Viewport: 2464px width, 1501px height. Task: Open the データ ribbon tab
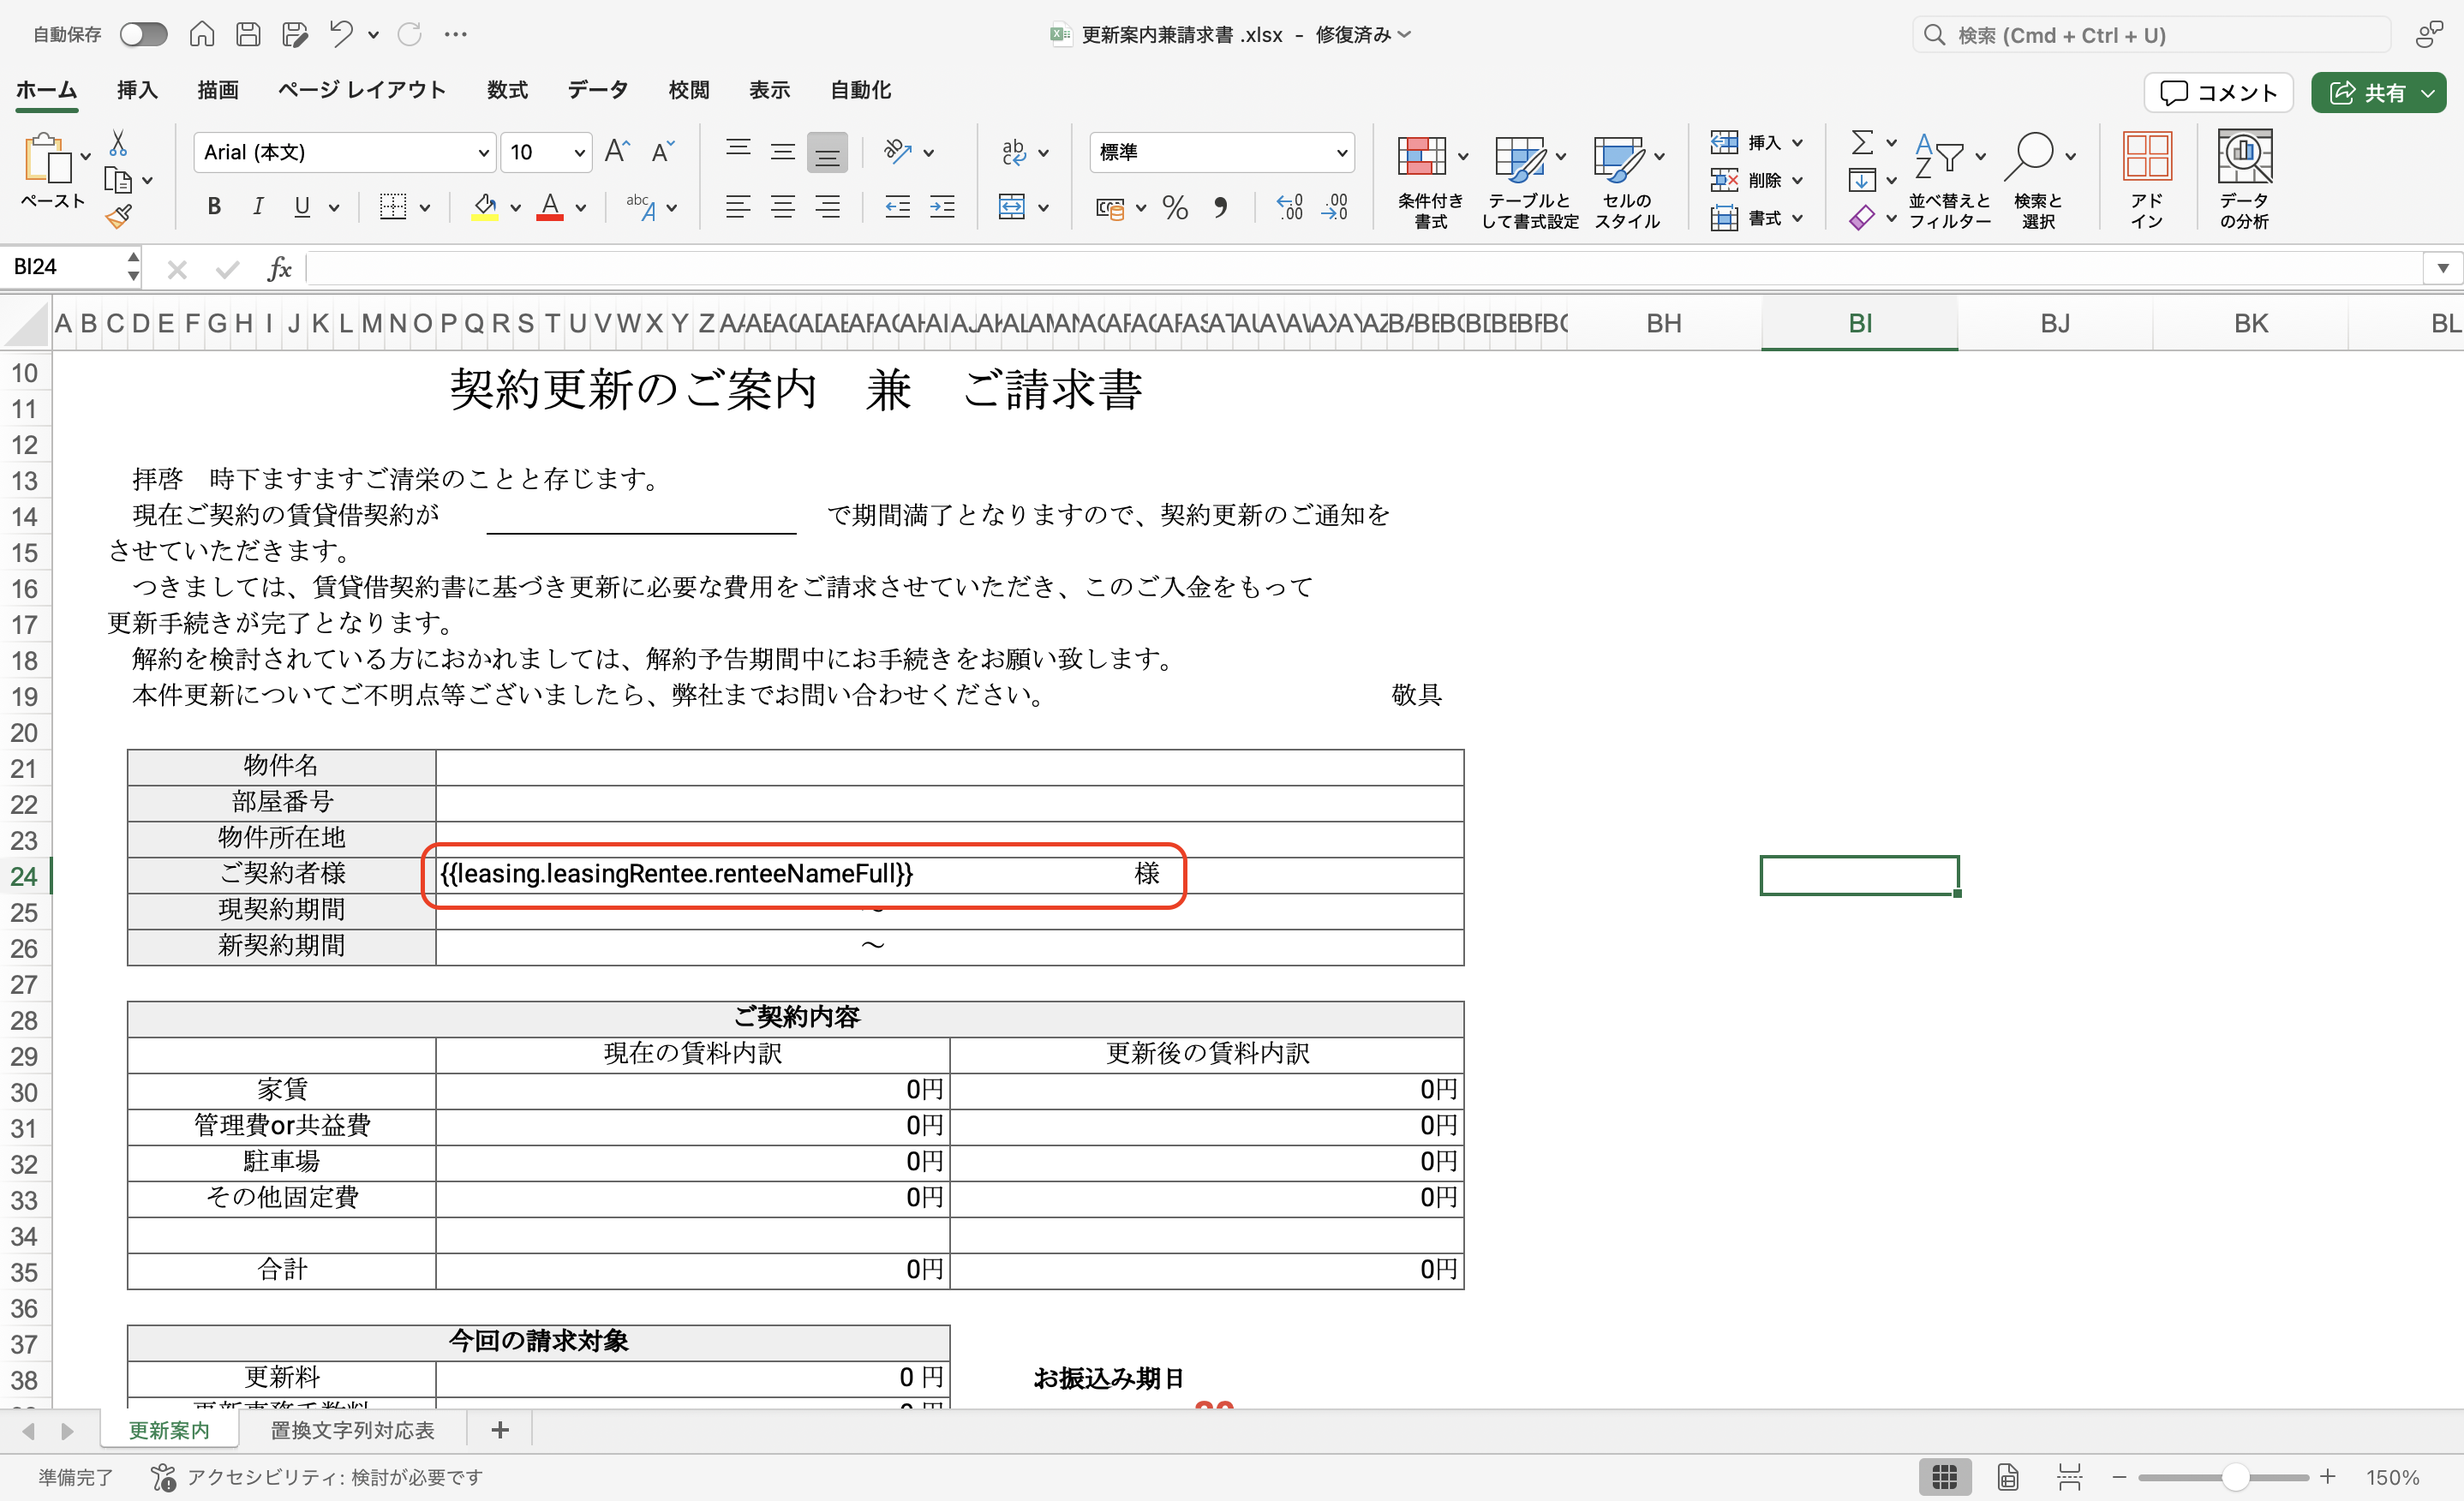pyautogui.click(x=598, y=90)
